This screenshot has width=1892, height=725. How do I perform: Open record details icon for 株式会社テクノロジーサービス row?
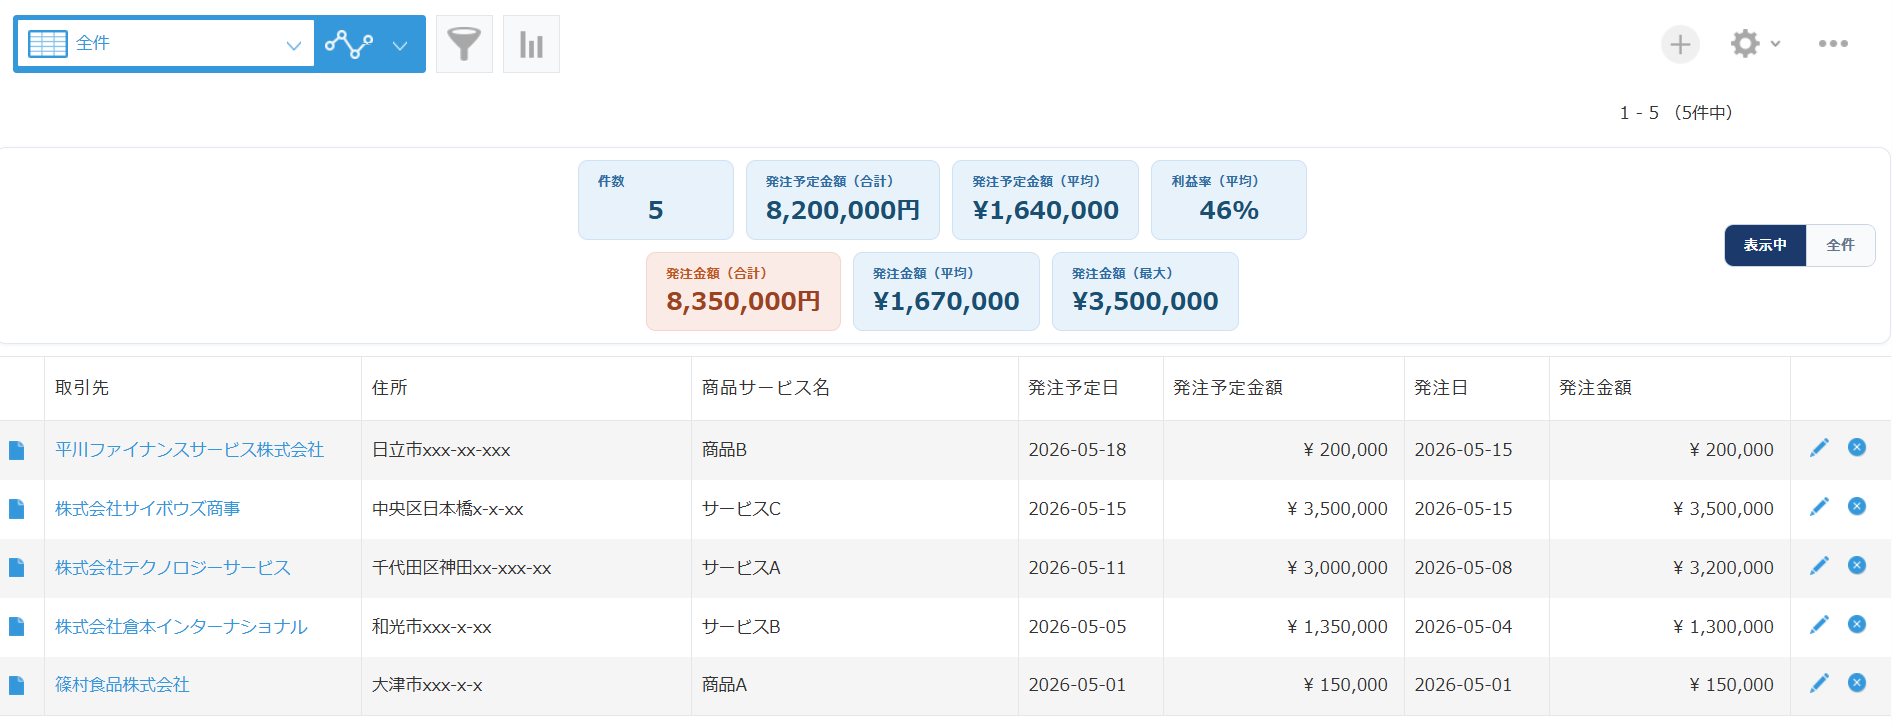click(16, 568)
